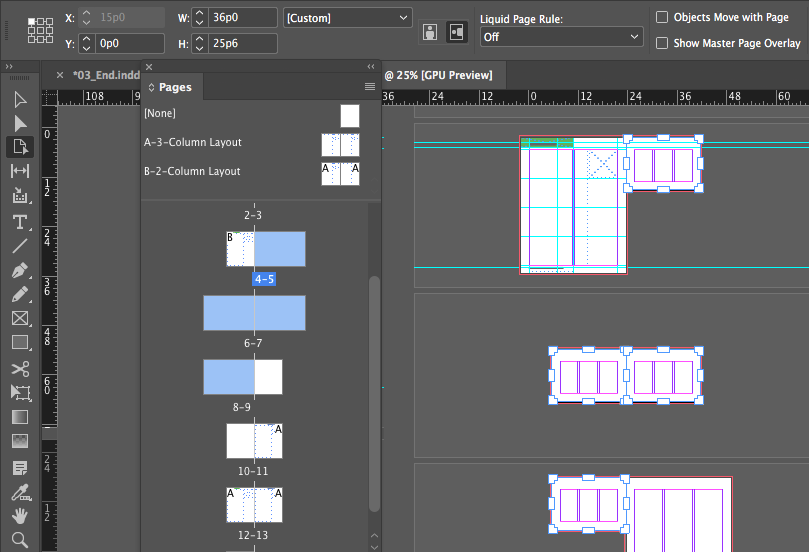Select the B-2-Column Layout master thumbnail
The width and height of the screenshot is (809, 552).
(340, 174)
